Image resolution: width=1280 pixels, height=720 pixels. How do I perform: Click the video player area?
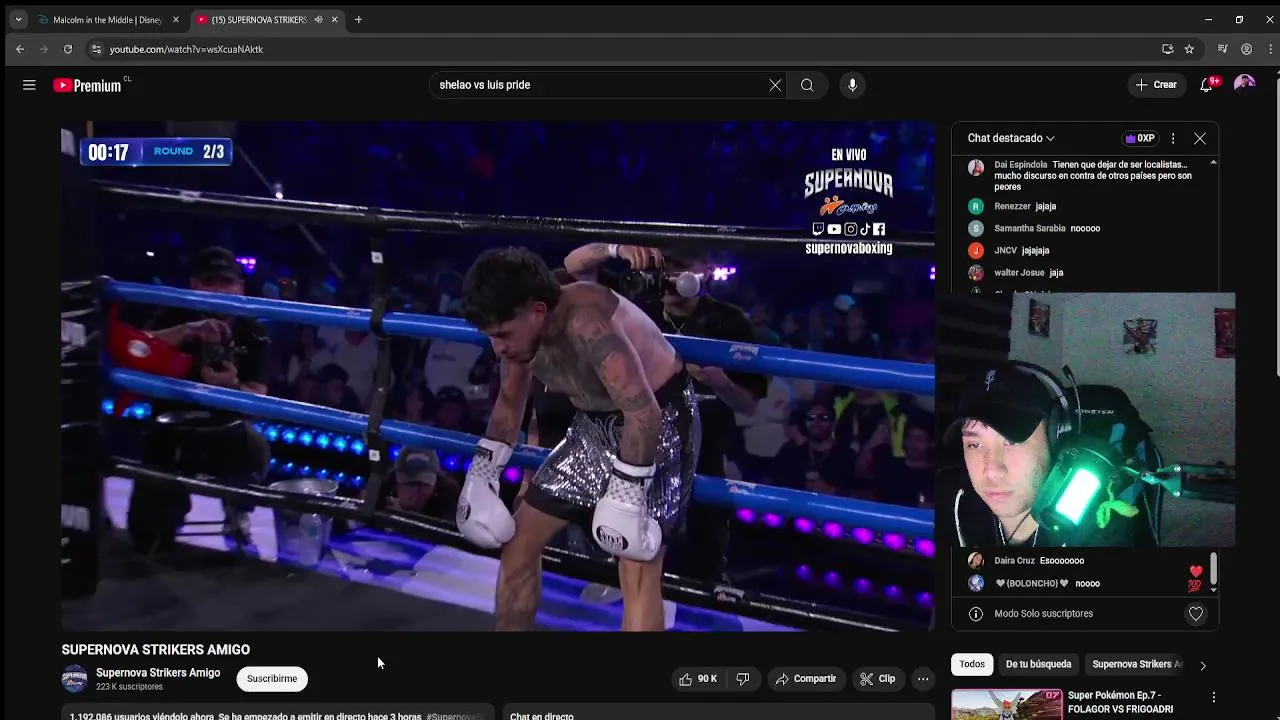[498, 376]
